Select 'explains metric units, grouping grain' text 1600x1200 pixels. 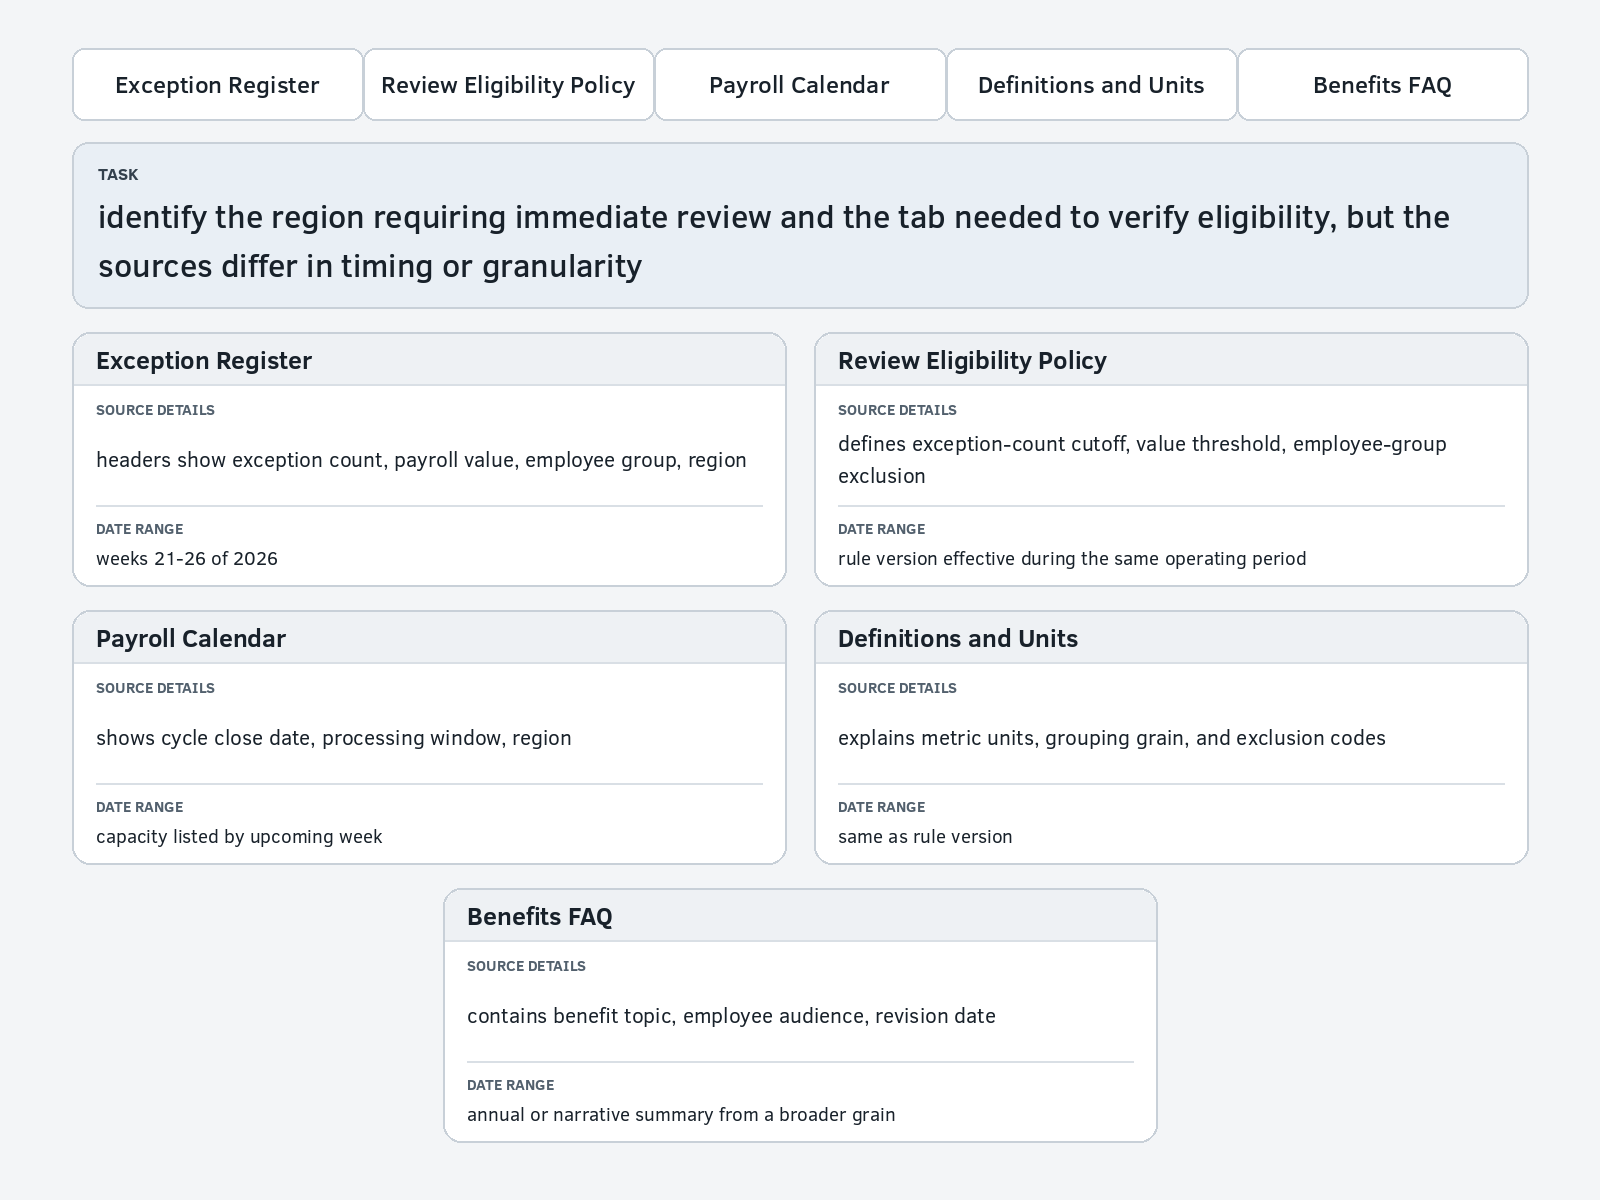[1112, 738]
